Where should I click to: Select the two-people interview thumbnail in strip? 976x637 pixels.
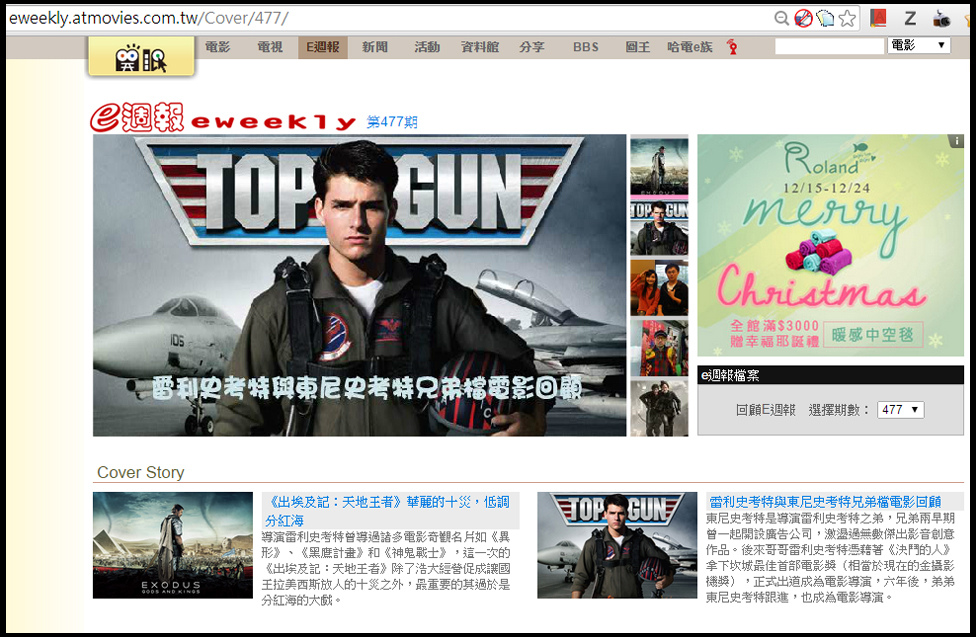[x=659, y=288]
